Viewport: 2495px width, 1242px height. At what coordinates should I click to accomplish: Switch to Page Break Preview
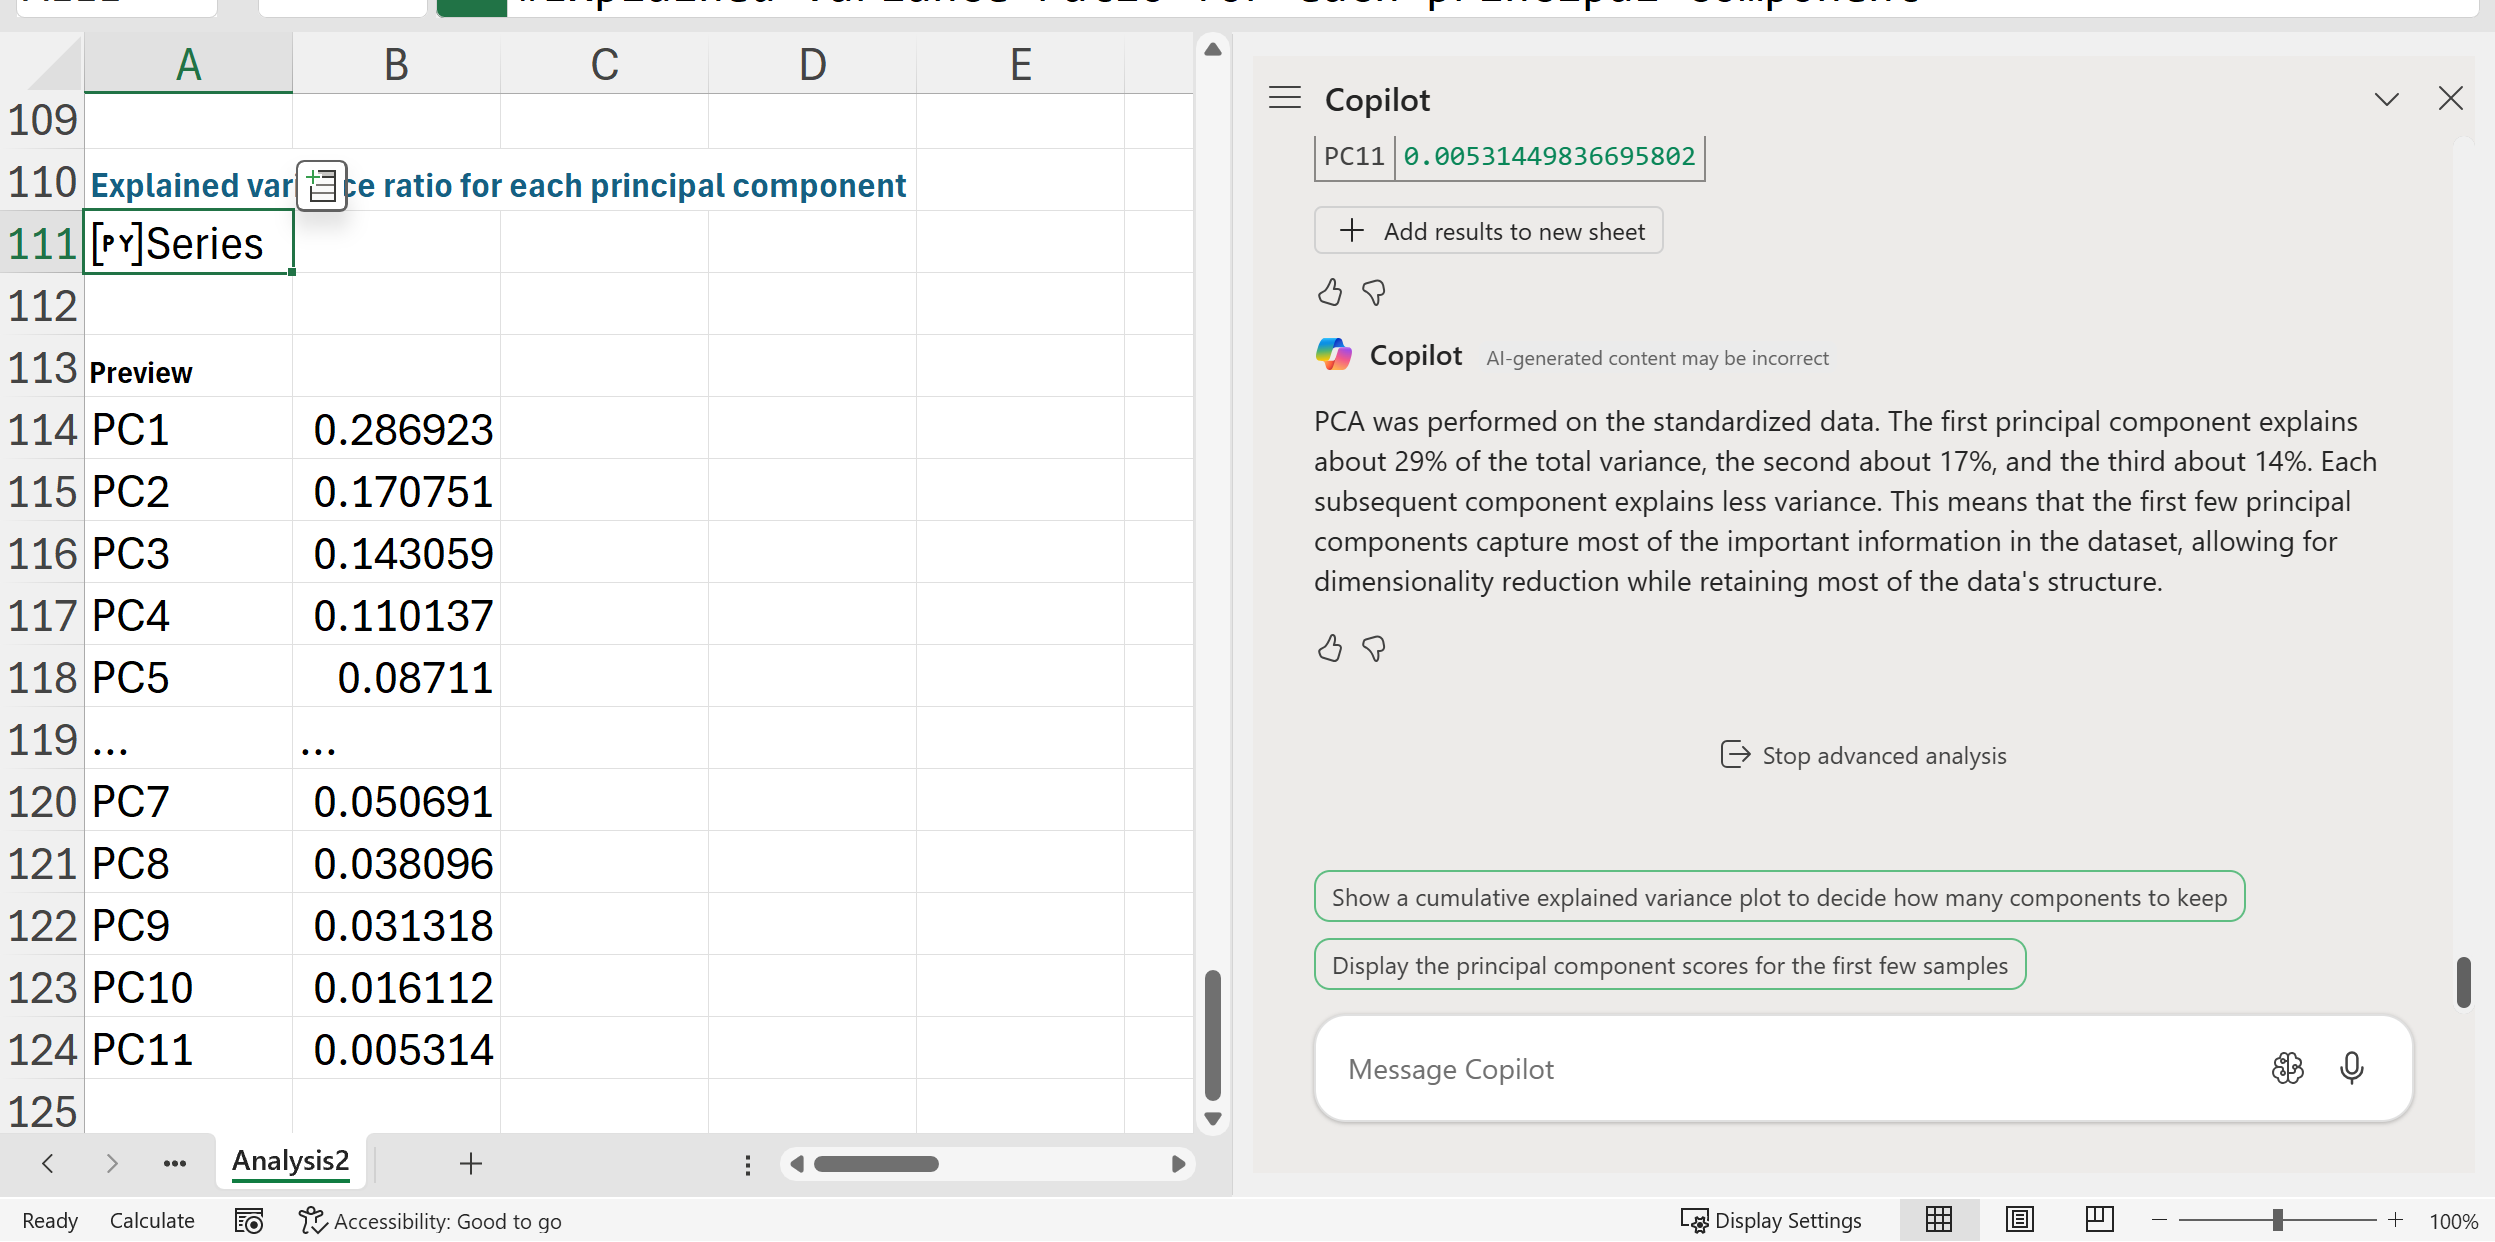click(x=2099, y=1220)
